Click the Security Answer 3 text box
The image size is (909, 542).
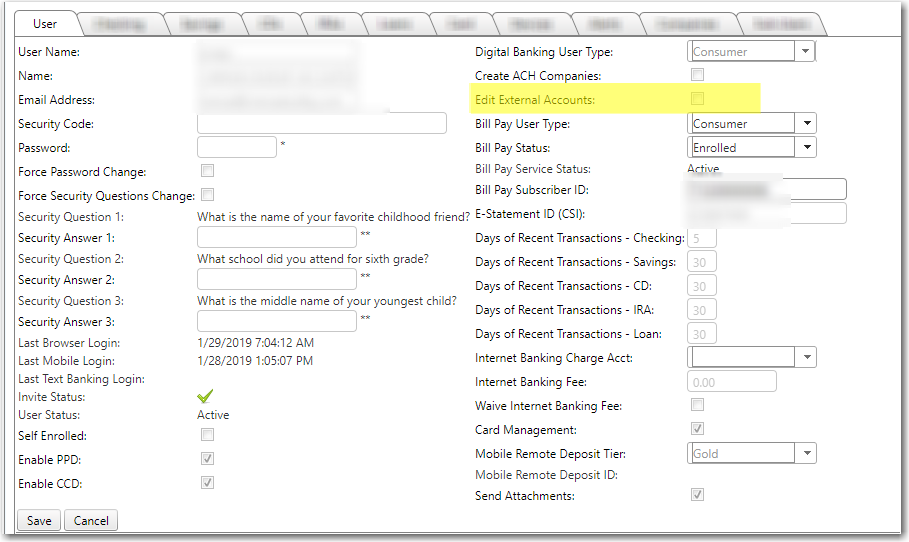[277, 322]
